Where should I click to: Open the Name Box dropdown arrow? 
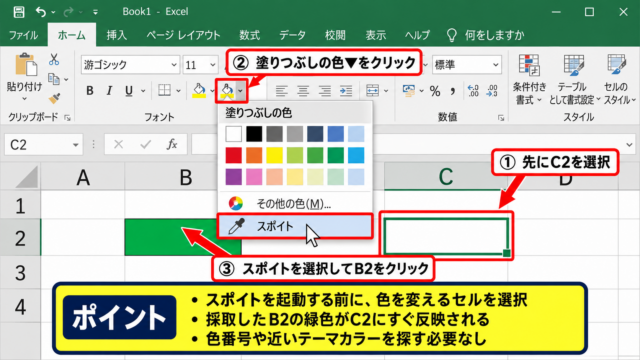coord(76,145)
